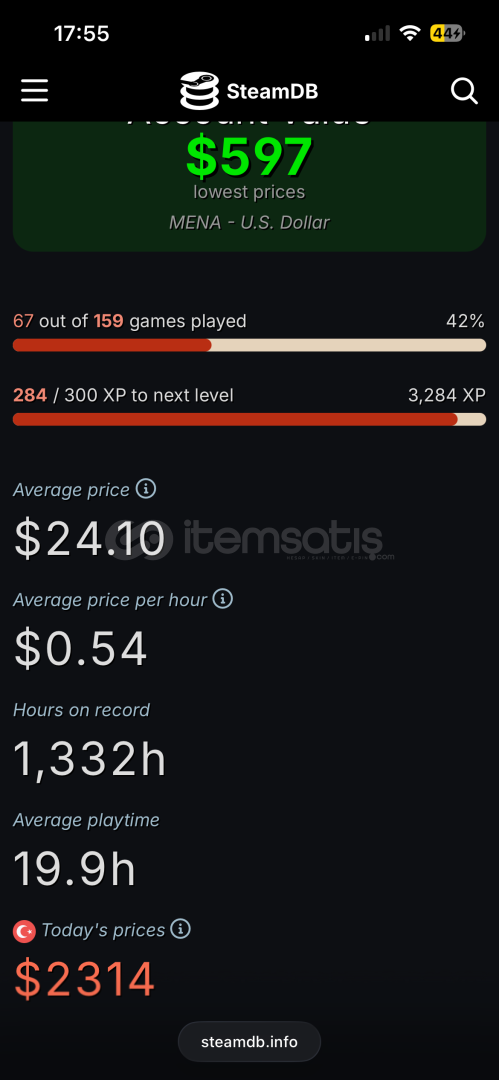Tap the games played progress bar
499x1080 pixels.
tap(250, 345)
